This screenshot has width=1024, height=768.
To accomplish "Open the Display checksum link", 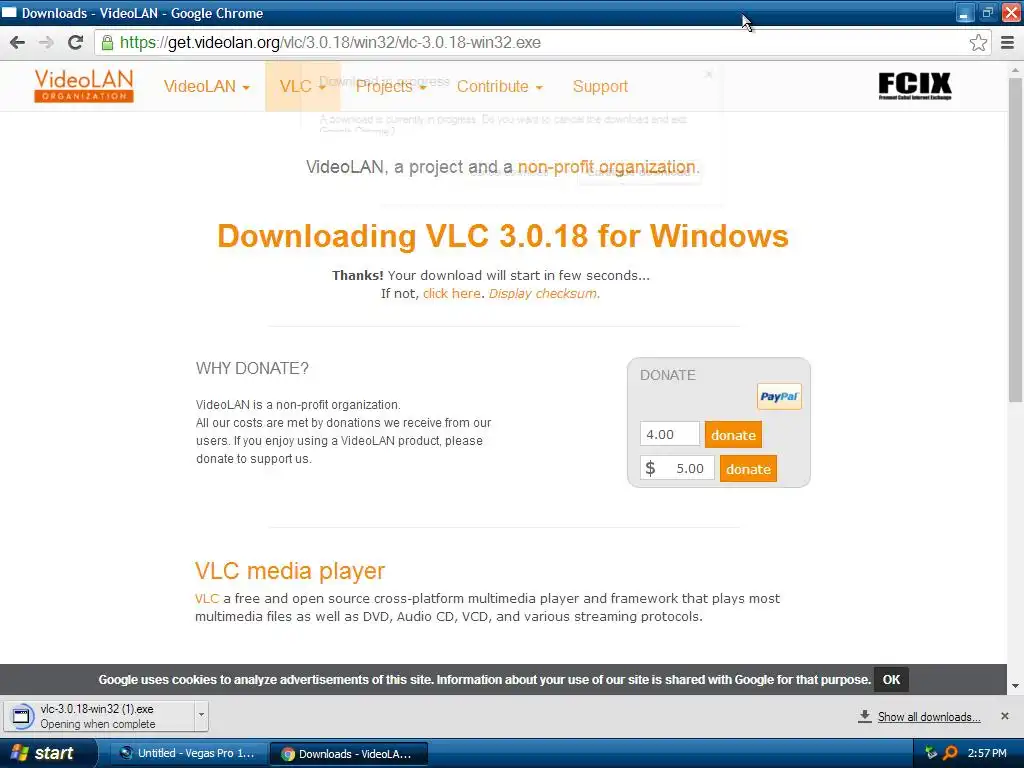I will pyautogui.click(x=542, y=294).
